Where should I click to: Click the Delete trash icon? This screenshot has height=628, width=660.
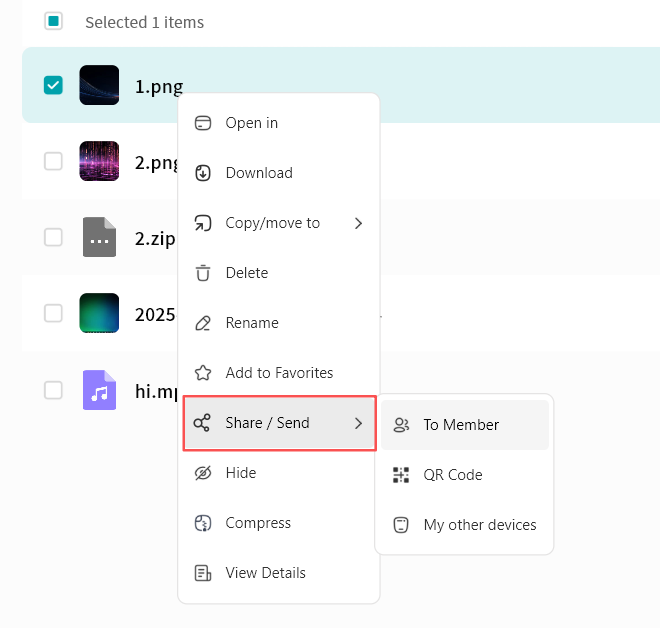tap(203, 273)
